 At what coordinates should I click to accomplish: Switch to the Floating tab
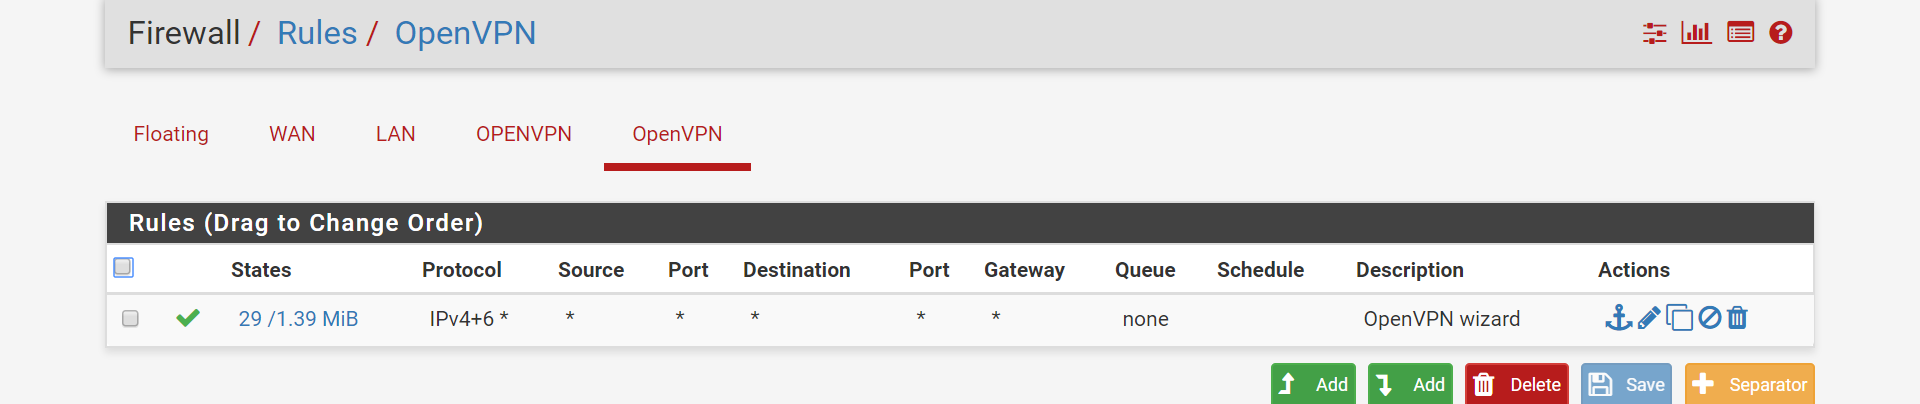[171, 134]
